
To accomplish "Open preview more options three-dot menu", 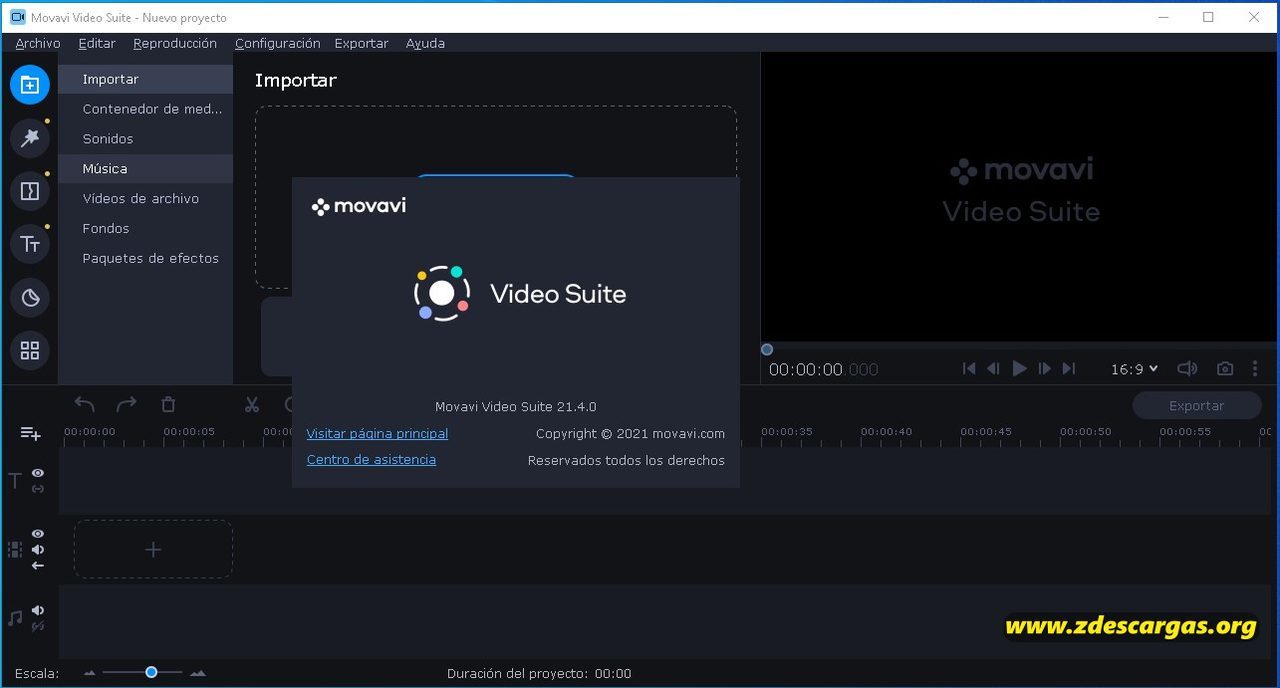I will point(1255,369).
